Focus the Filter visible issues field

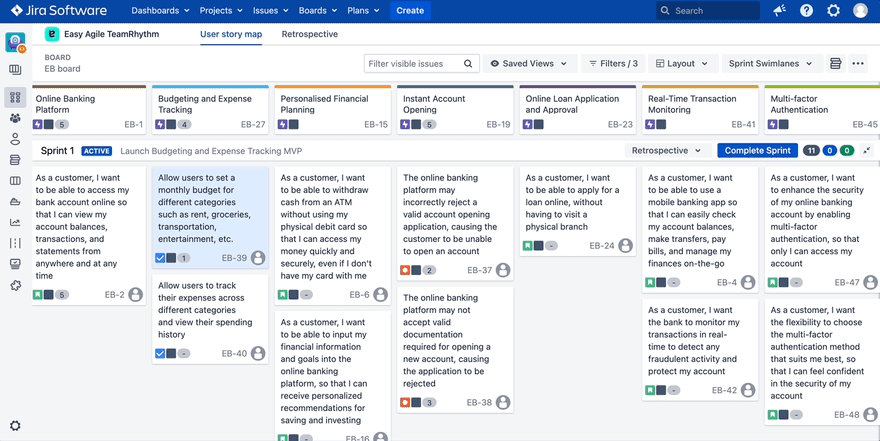422,64
